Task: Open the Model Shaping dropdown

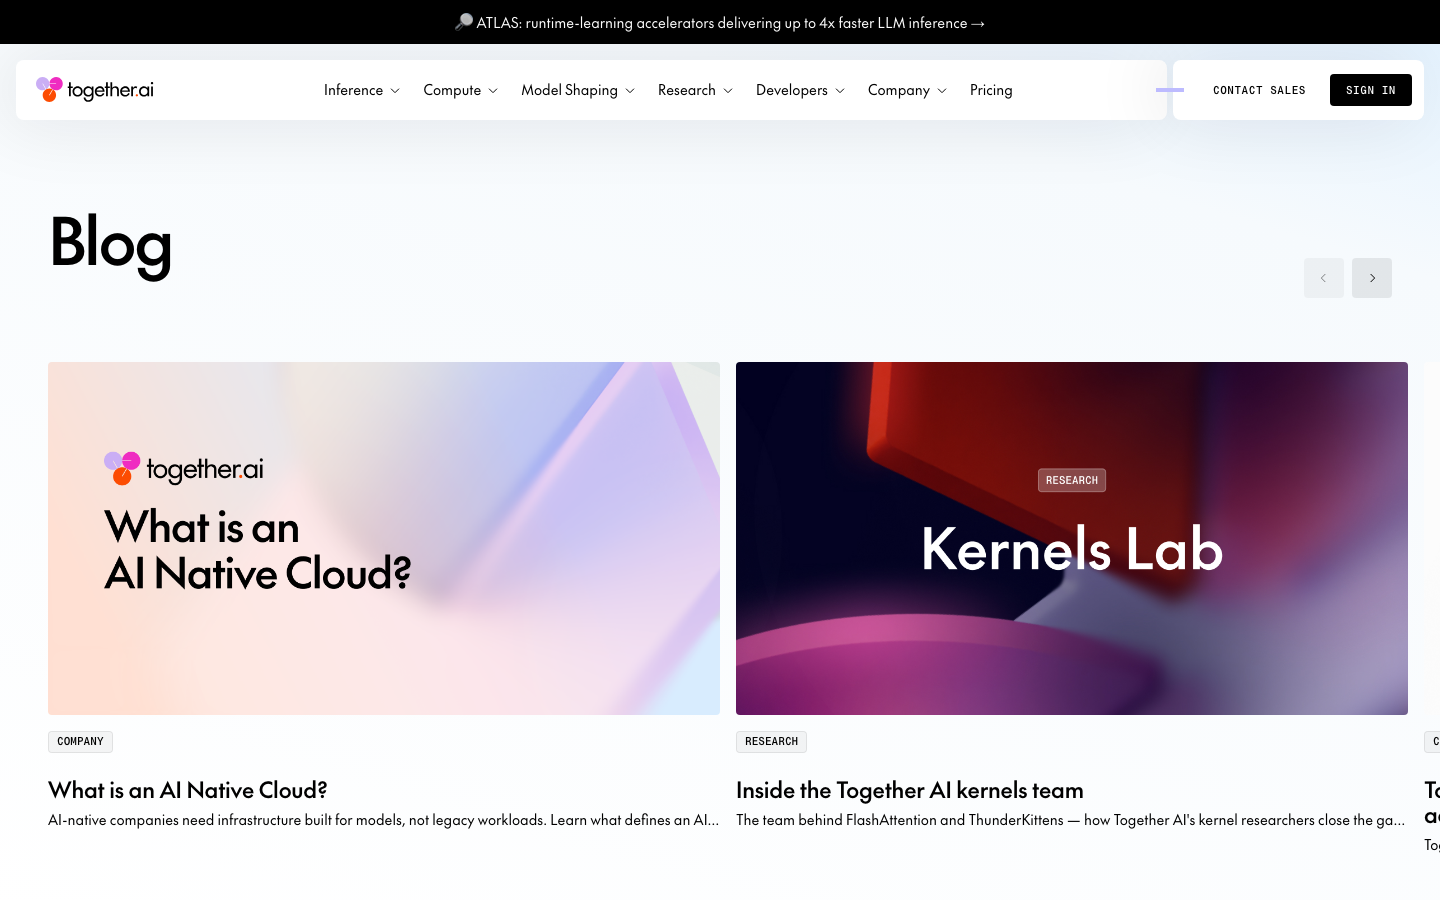Action: 578,90
